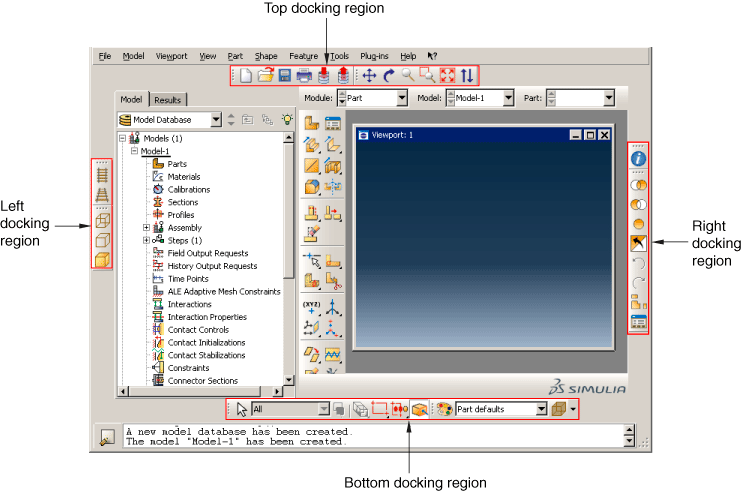Click the model tree vertical scrollbar down arrow

coord(289,380)
